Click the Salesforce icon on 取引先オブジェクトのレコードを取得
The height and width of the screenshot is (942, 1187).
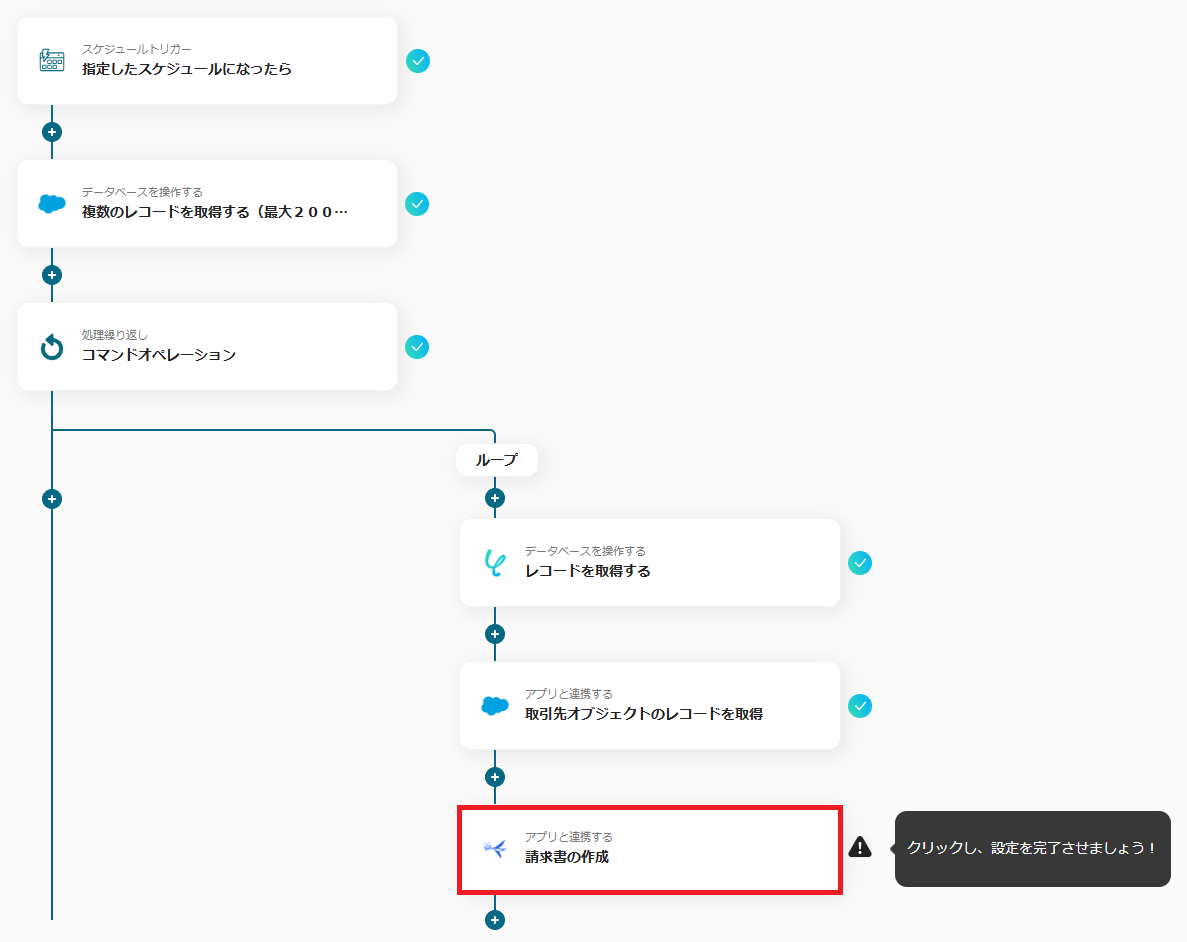495,706
